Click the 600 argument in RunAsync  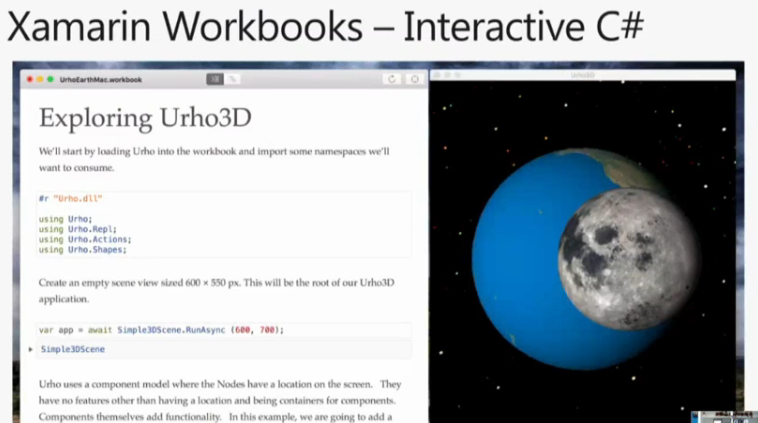242,330
